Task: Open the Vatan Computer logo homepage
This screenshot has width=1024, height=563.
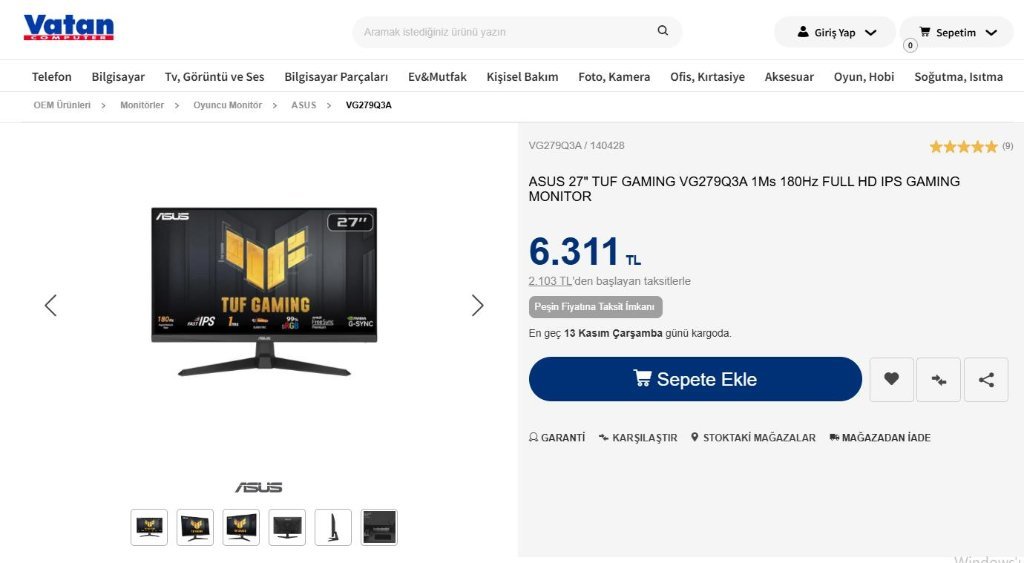Action: [69, 27]
